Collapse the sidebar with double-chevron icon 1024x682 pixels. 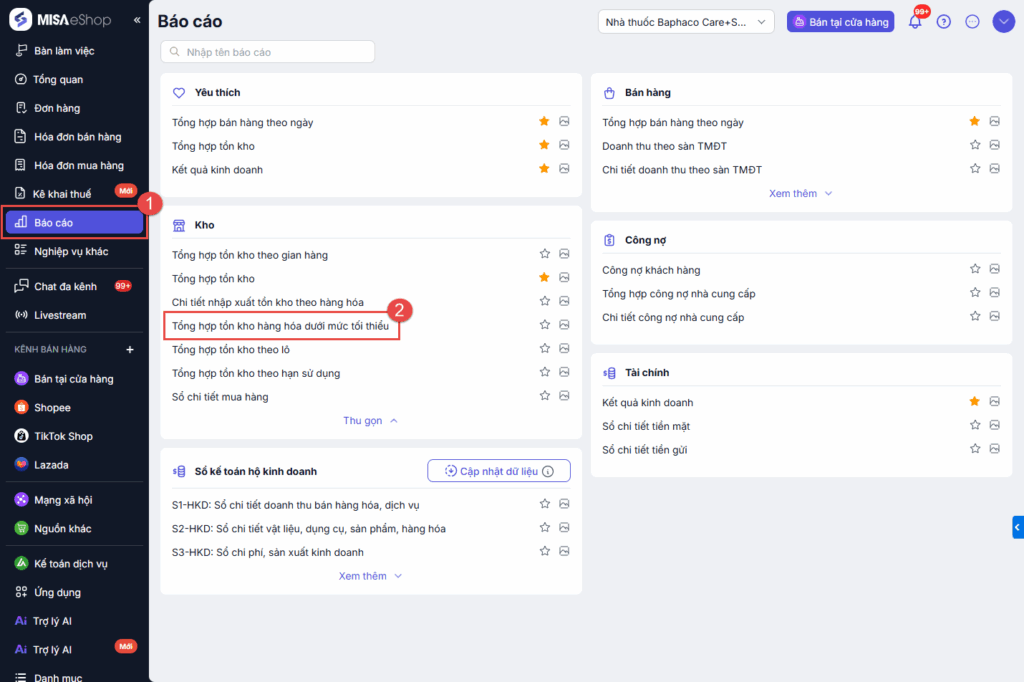(137, 20)
